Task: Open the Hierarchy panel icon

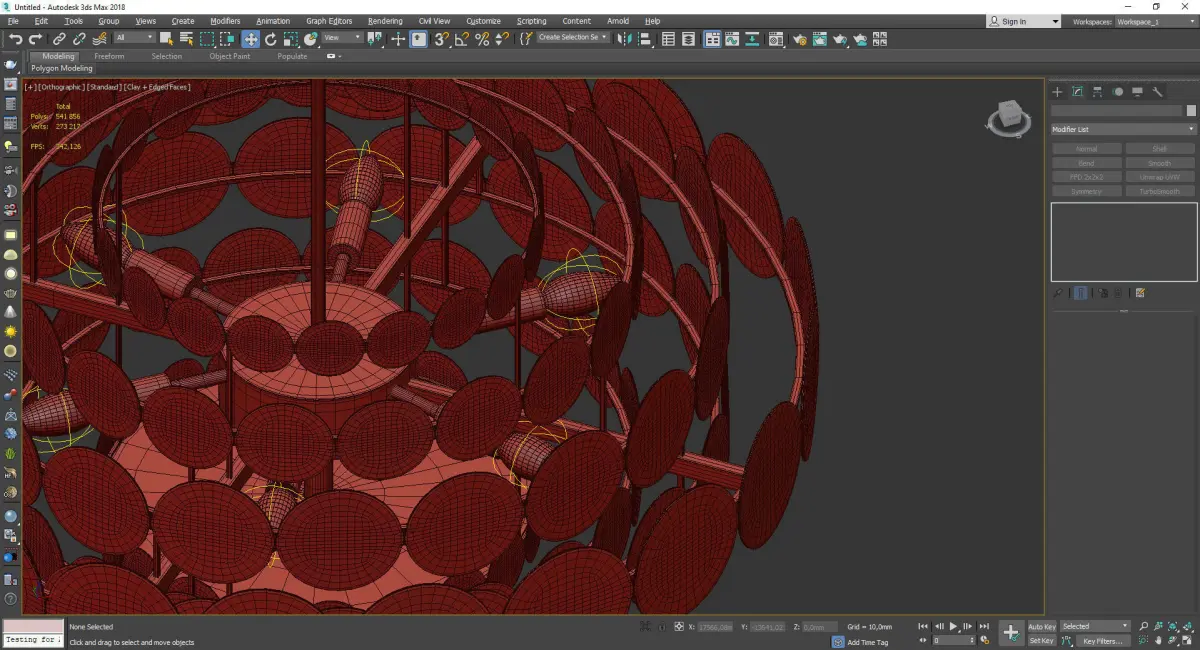Action: click(x=1097, y=91)
